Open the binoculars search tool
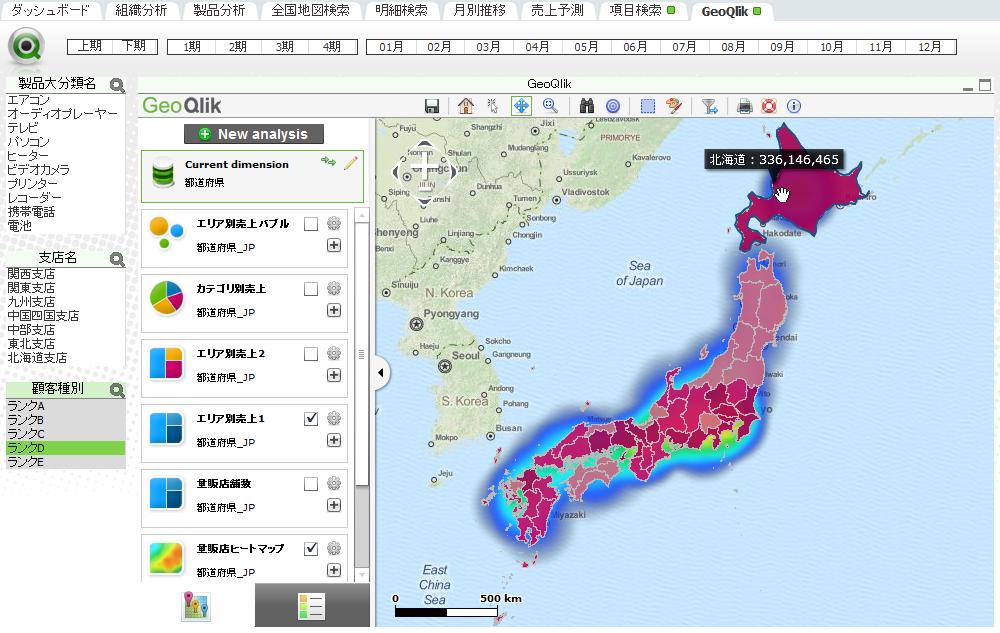 pos(586,105)
